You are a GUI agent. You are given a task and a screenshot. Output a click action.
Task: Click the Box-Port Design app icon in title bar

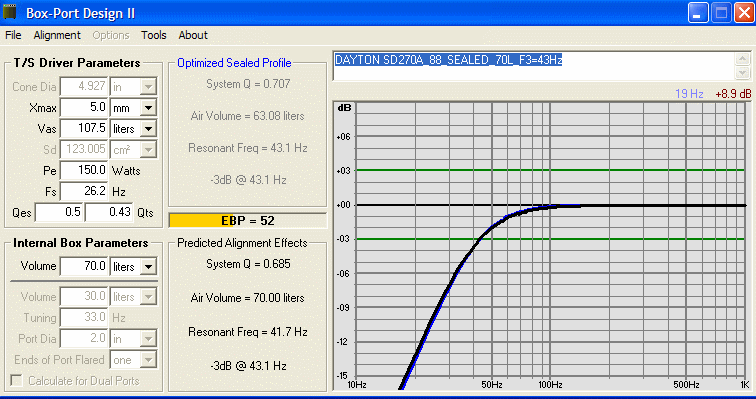coord(9,12)
